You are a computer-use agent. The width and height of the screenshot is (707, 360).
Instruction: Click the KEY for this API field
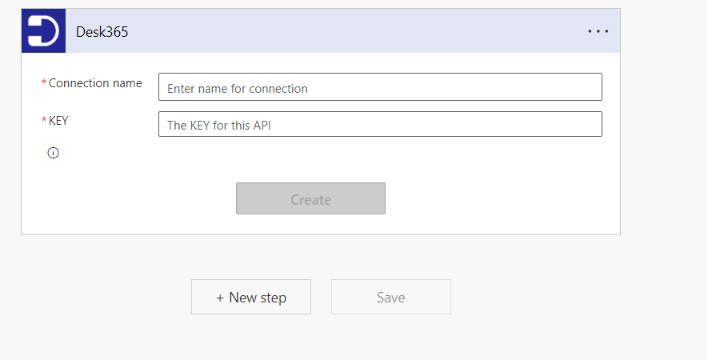[380, 124]
